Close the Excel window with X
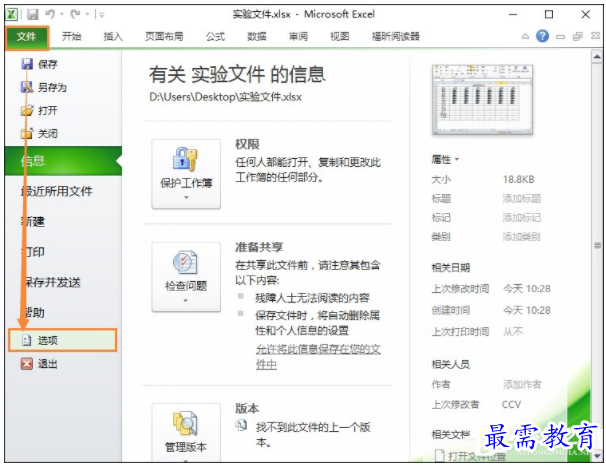This screenshot has width=606, height=468. [586, 15]
